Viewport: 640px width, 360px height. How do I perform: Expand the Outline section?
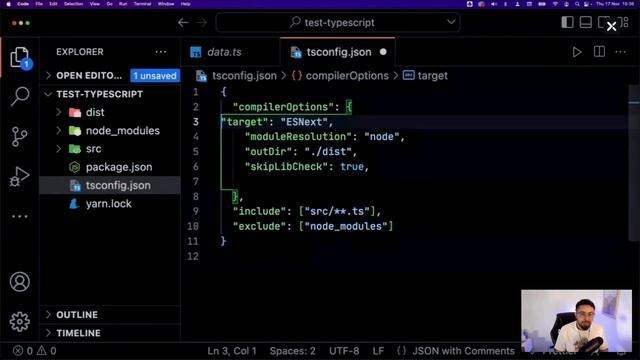click(x=77, y=315)
